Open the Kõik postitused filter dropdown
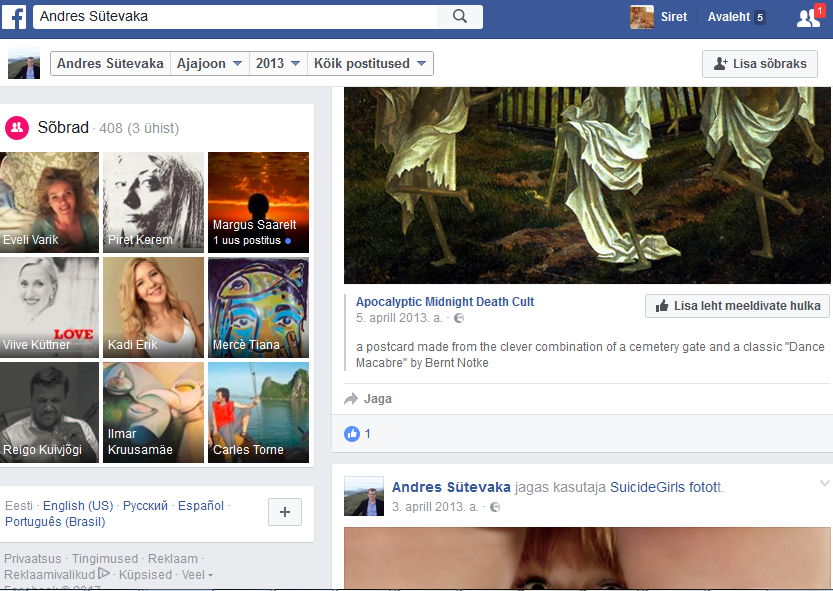 point(370,63)
